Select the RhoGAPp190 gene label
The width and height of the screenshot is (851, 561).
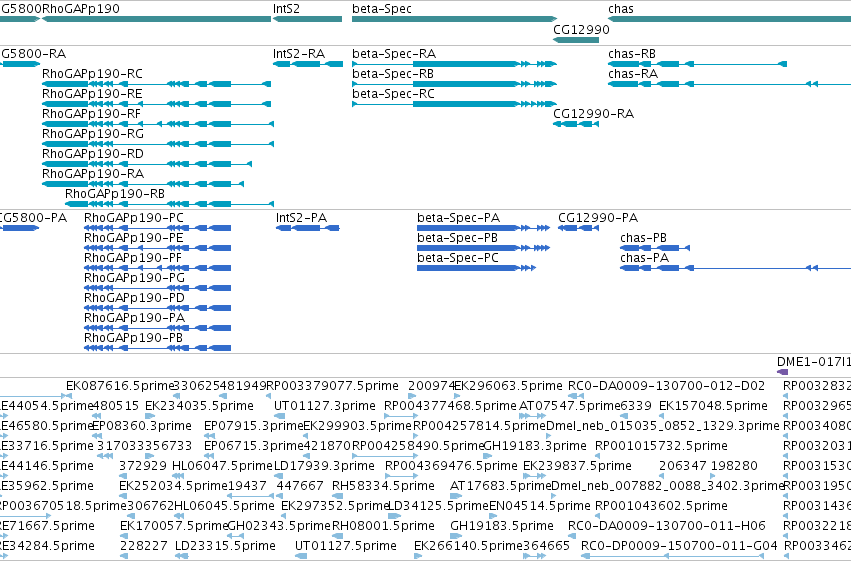[x=81, y=9]
